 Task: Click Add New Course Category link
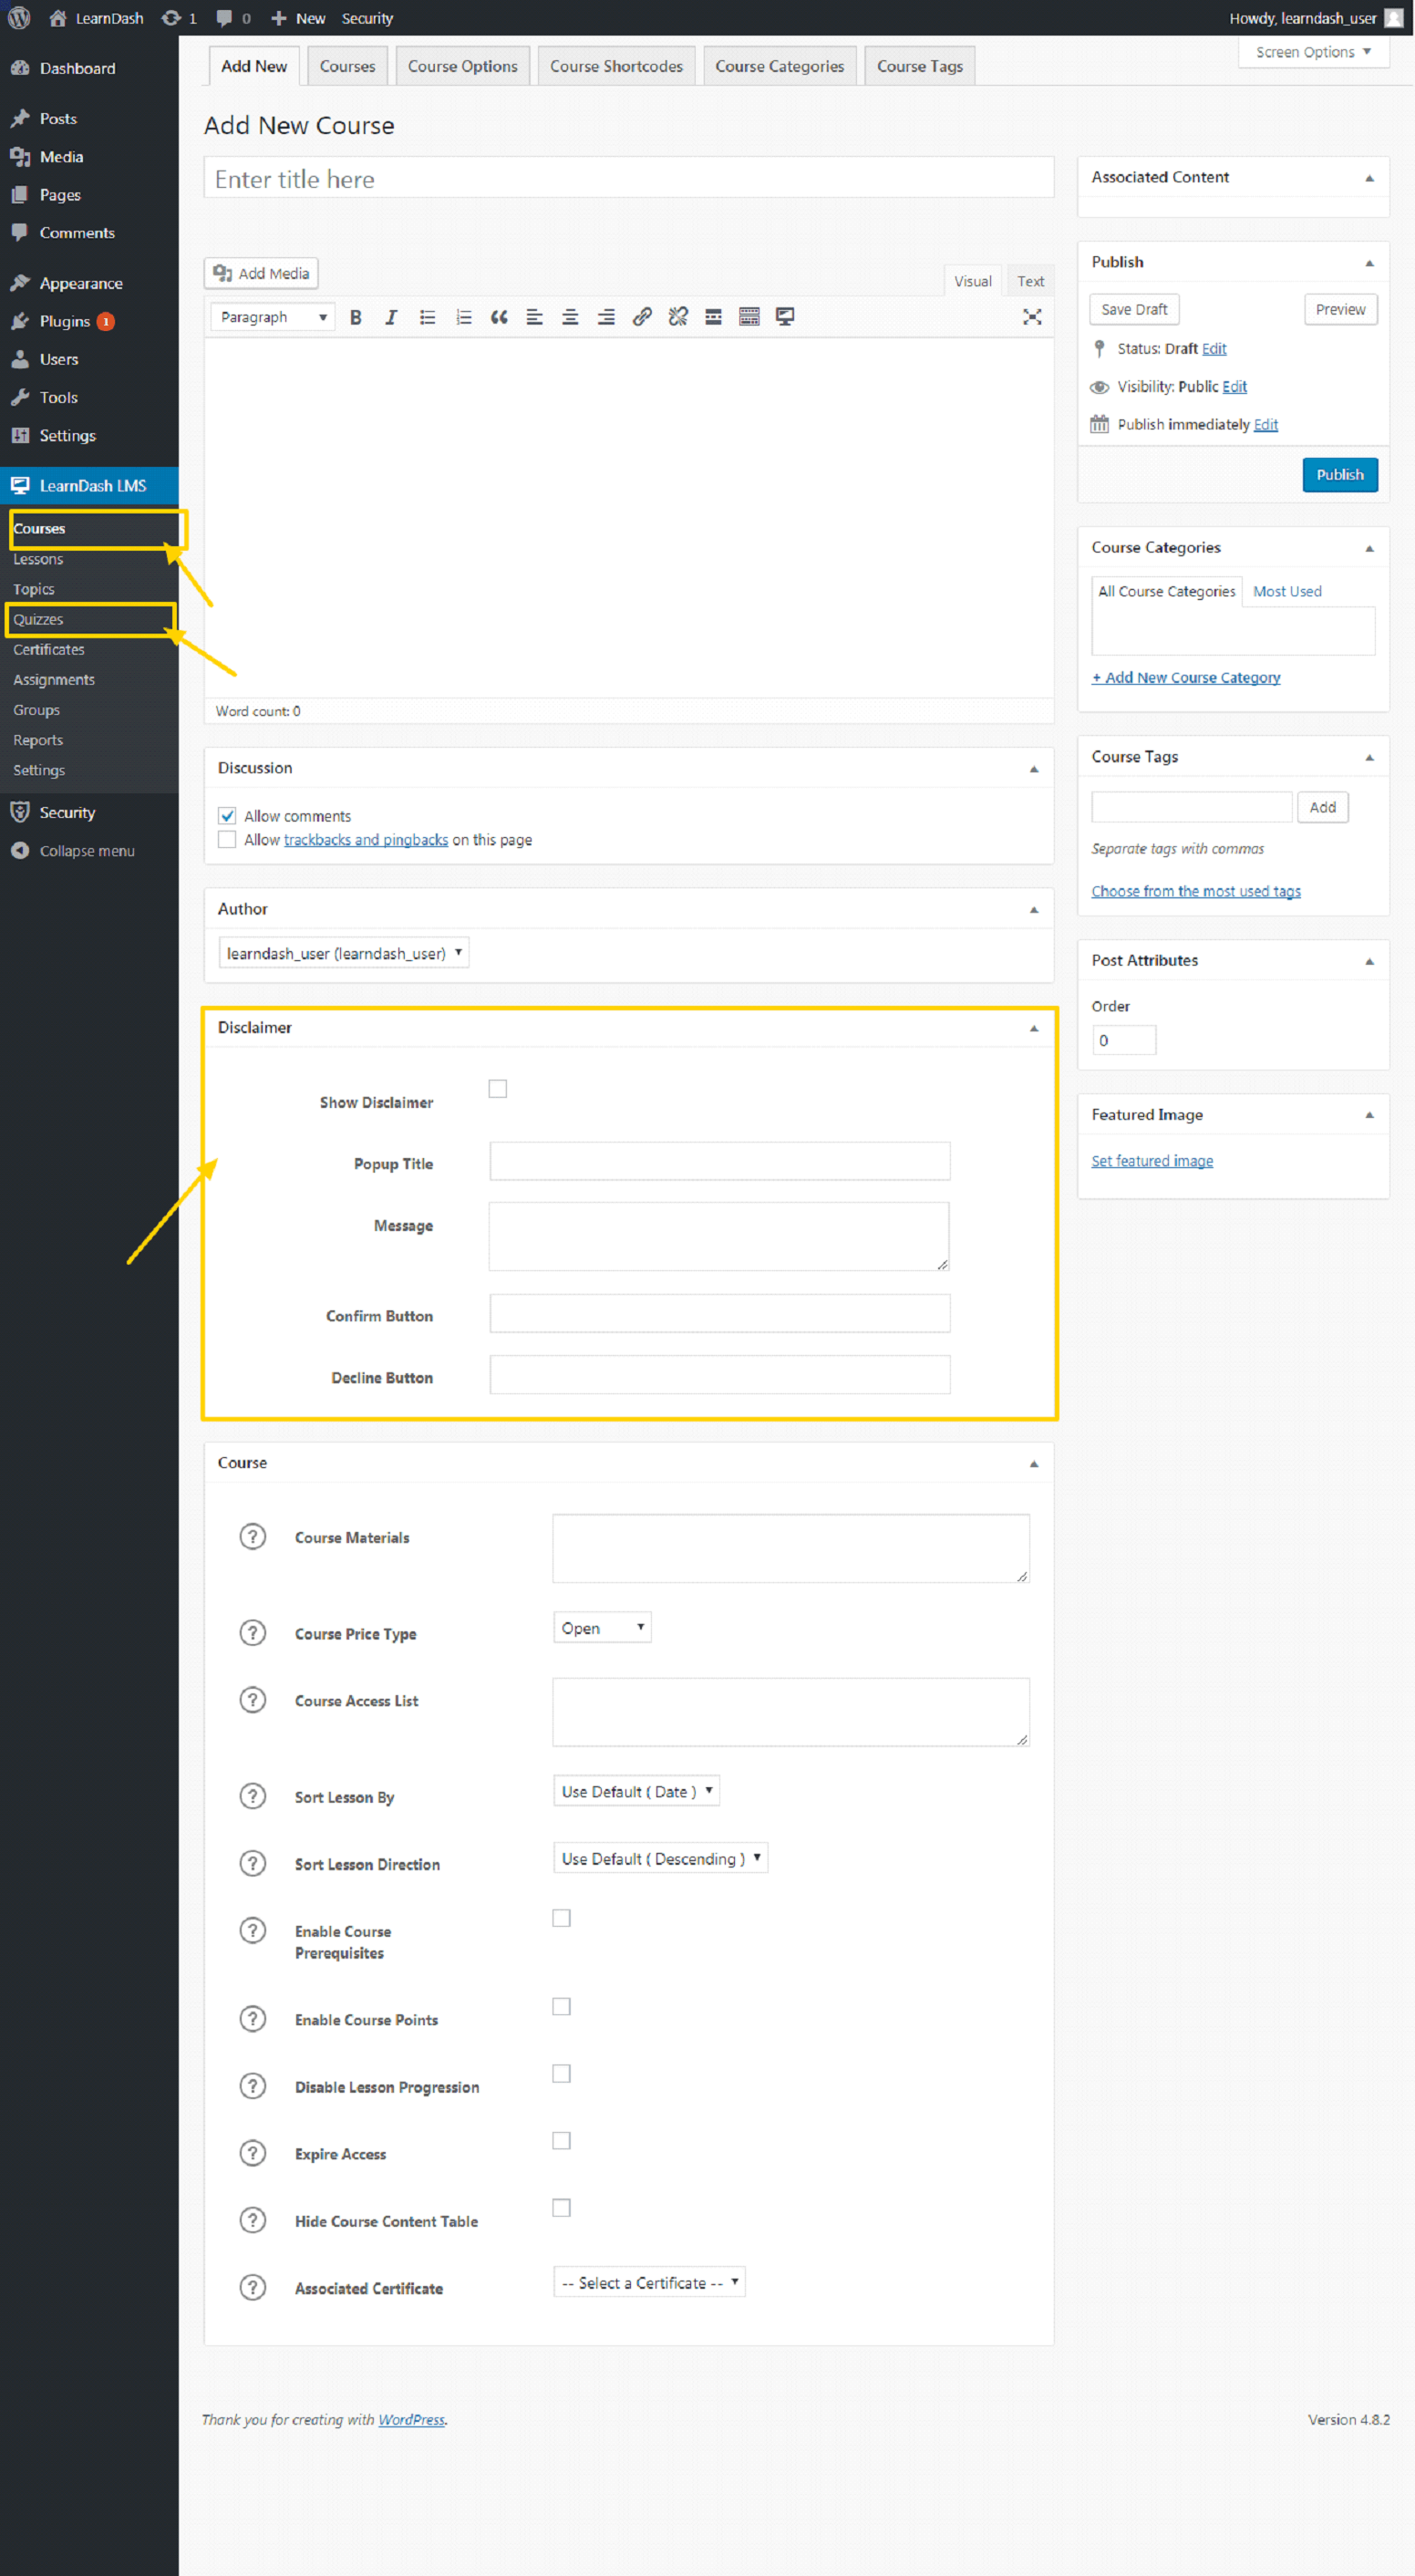[x=1186, y=677]
